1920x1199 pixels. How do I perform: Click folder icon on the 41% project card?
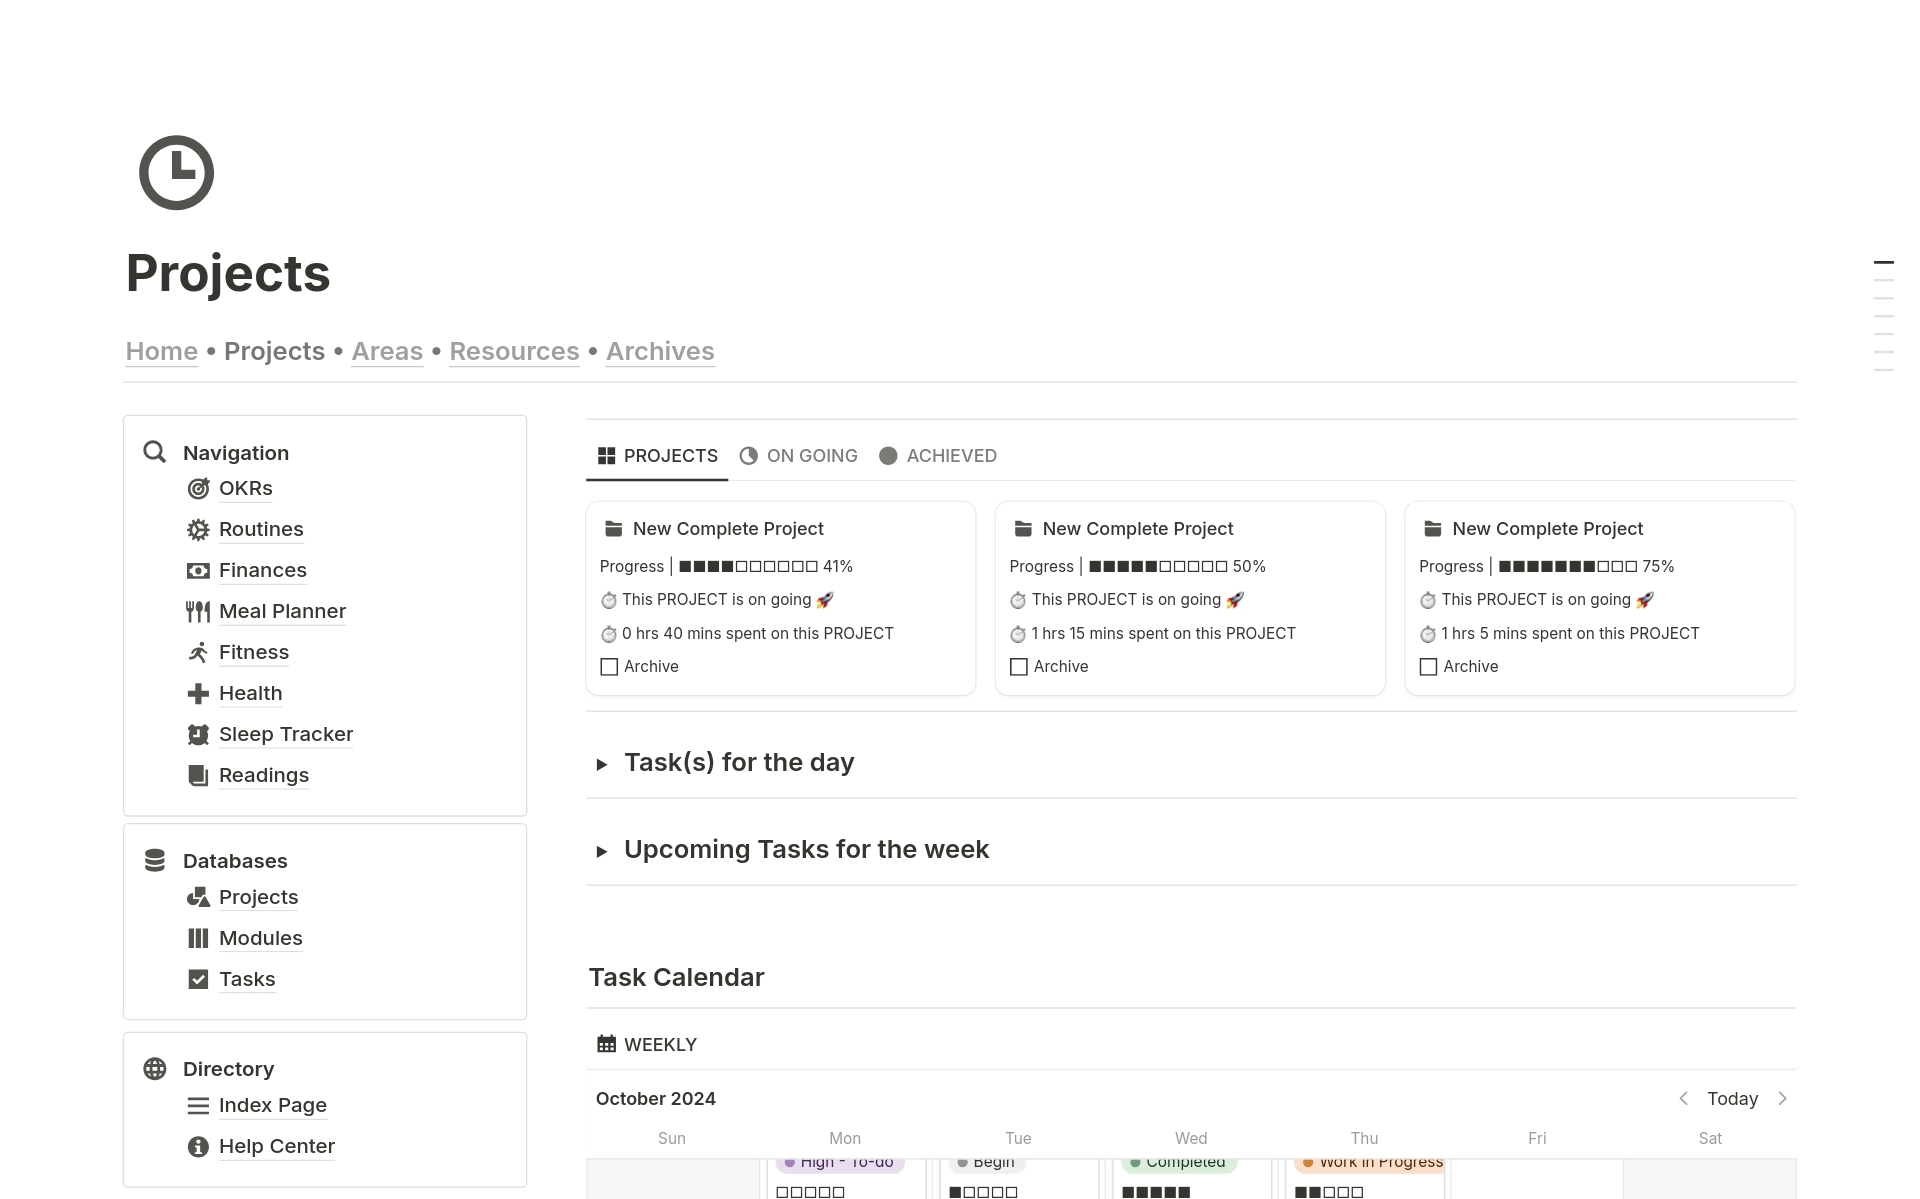[613, 528]
